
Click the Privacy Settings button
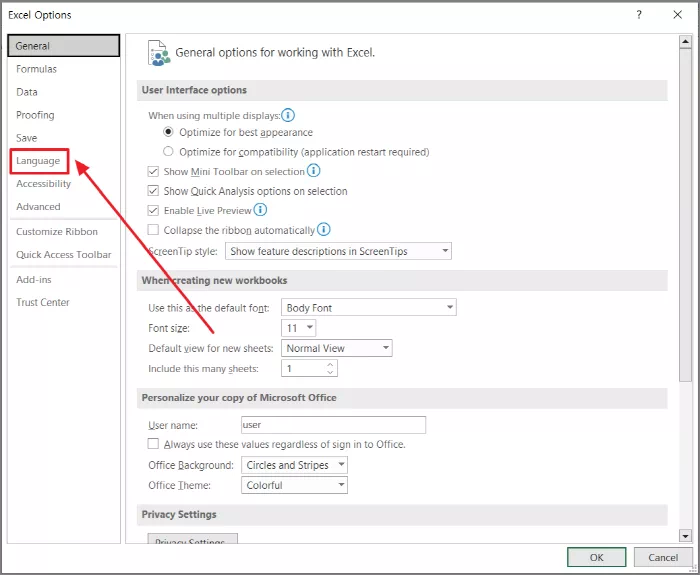point(192,539)
